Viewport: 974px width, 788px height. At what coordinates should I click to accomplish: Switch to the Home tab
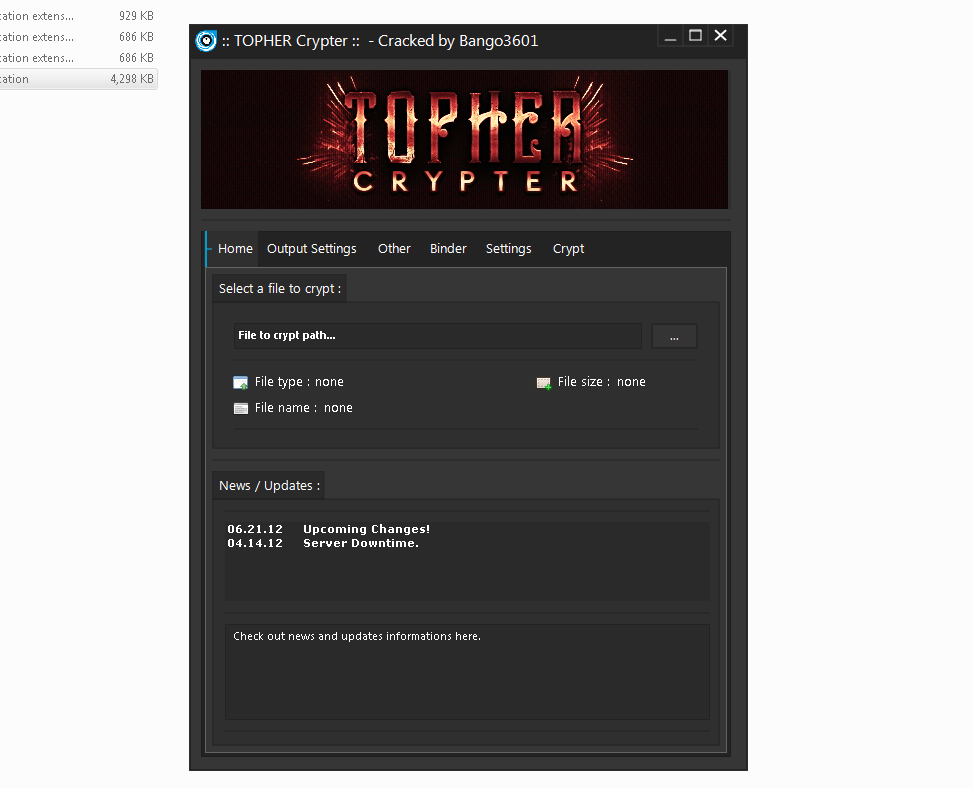pos(235,249)
